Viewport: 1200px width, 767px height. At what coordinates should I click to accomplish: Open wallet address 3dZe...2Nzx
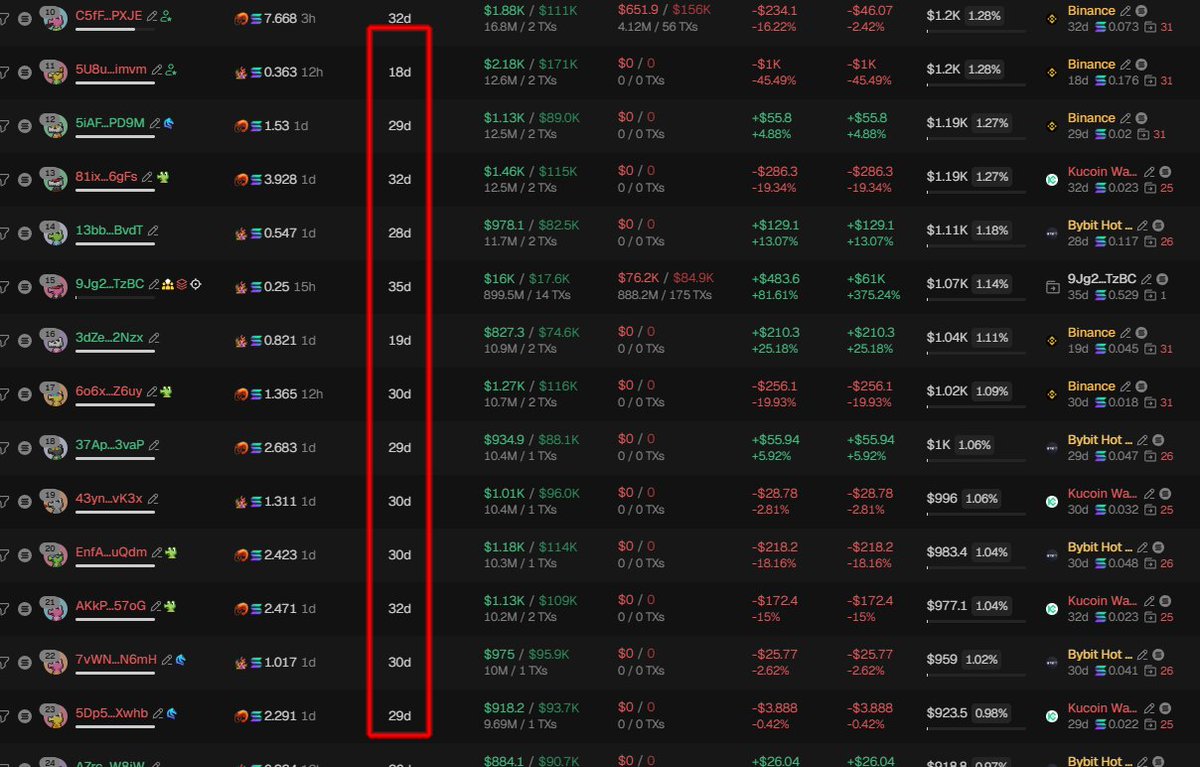click(x=109, y=338)
